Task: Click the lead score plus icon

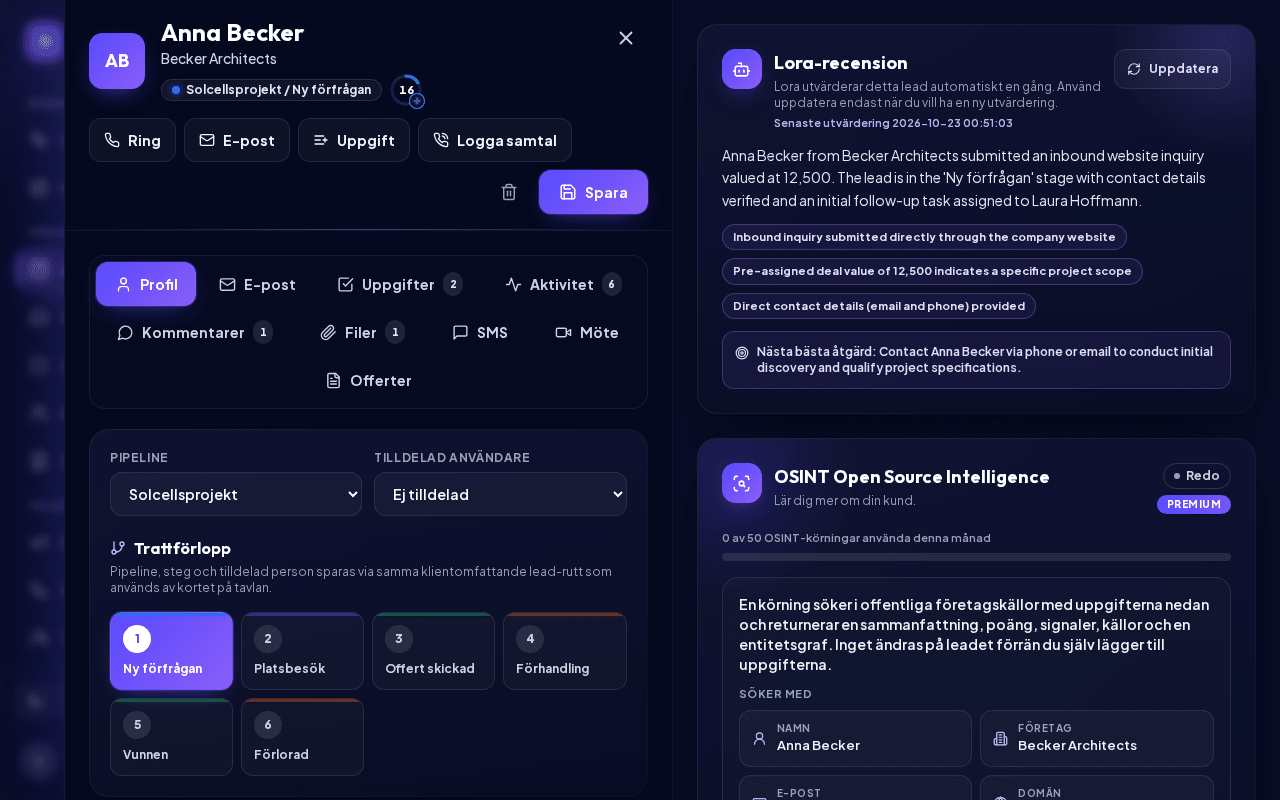Action: point(417,101)
